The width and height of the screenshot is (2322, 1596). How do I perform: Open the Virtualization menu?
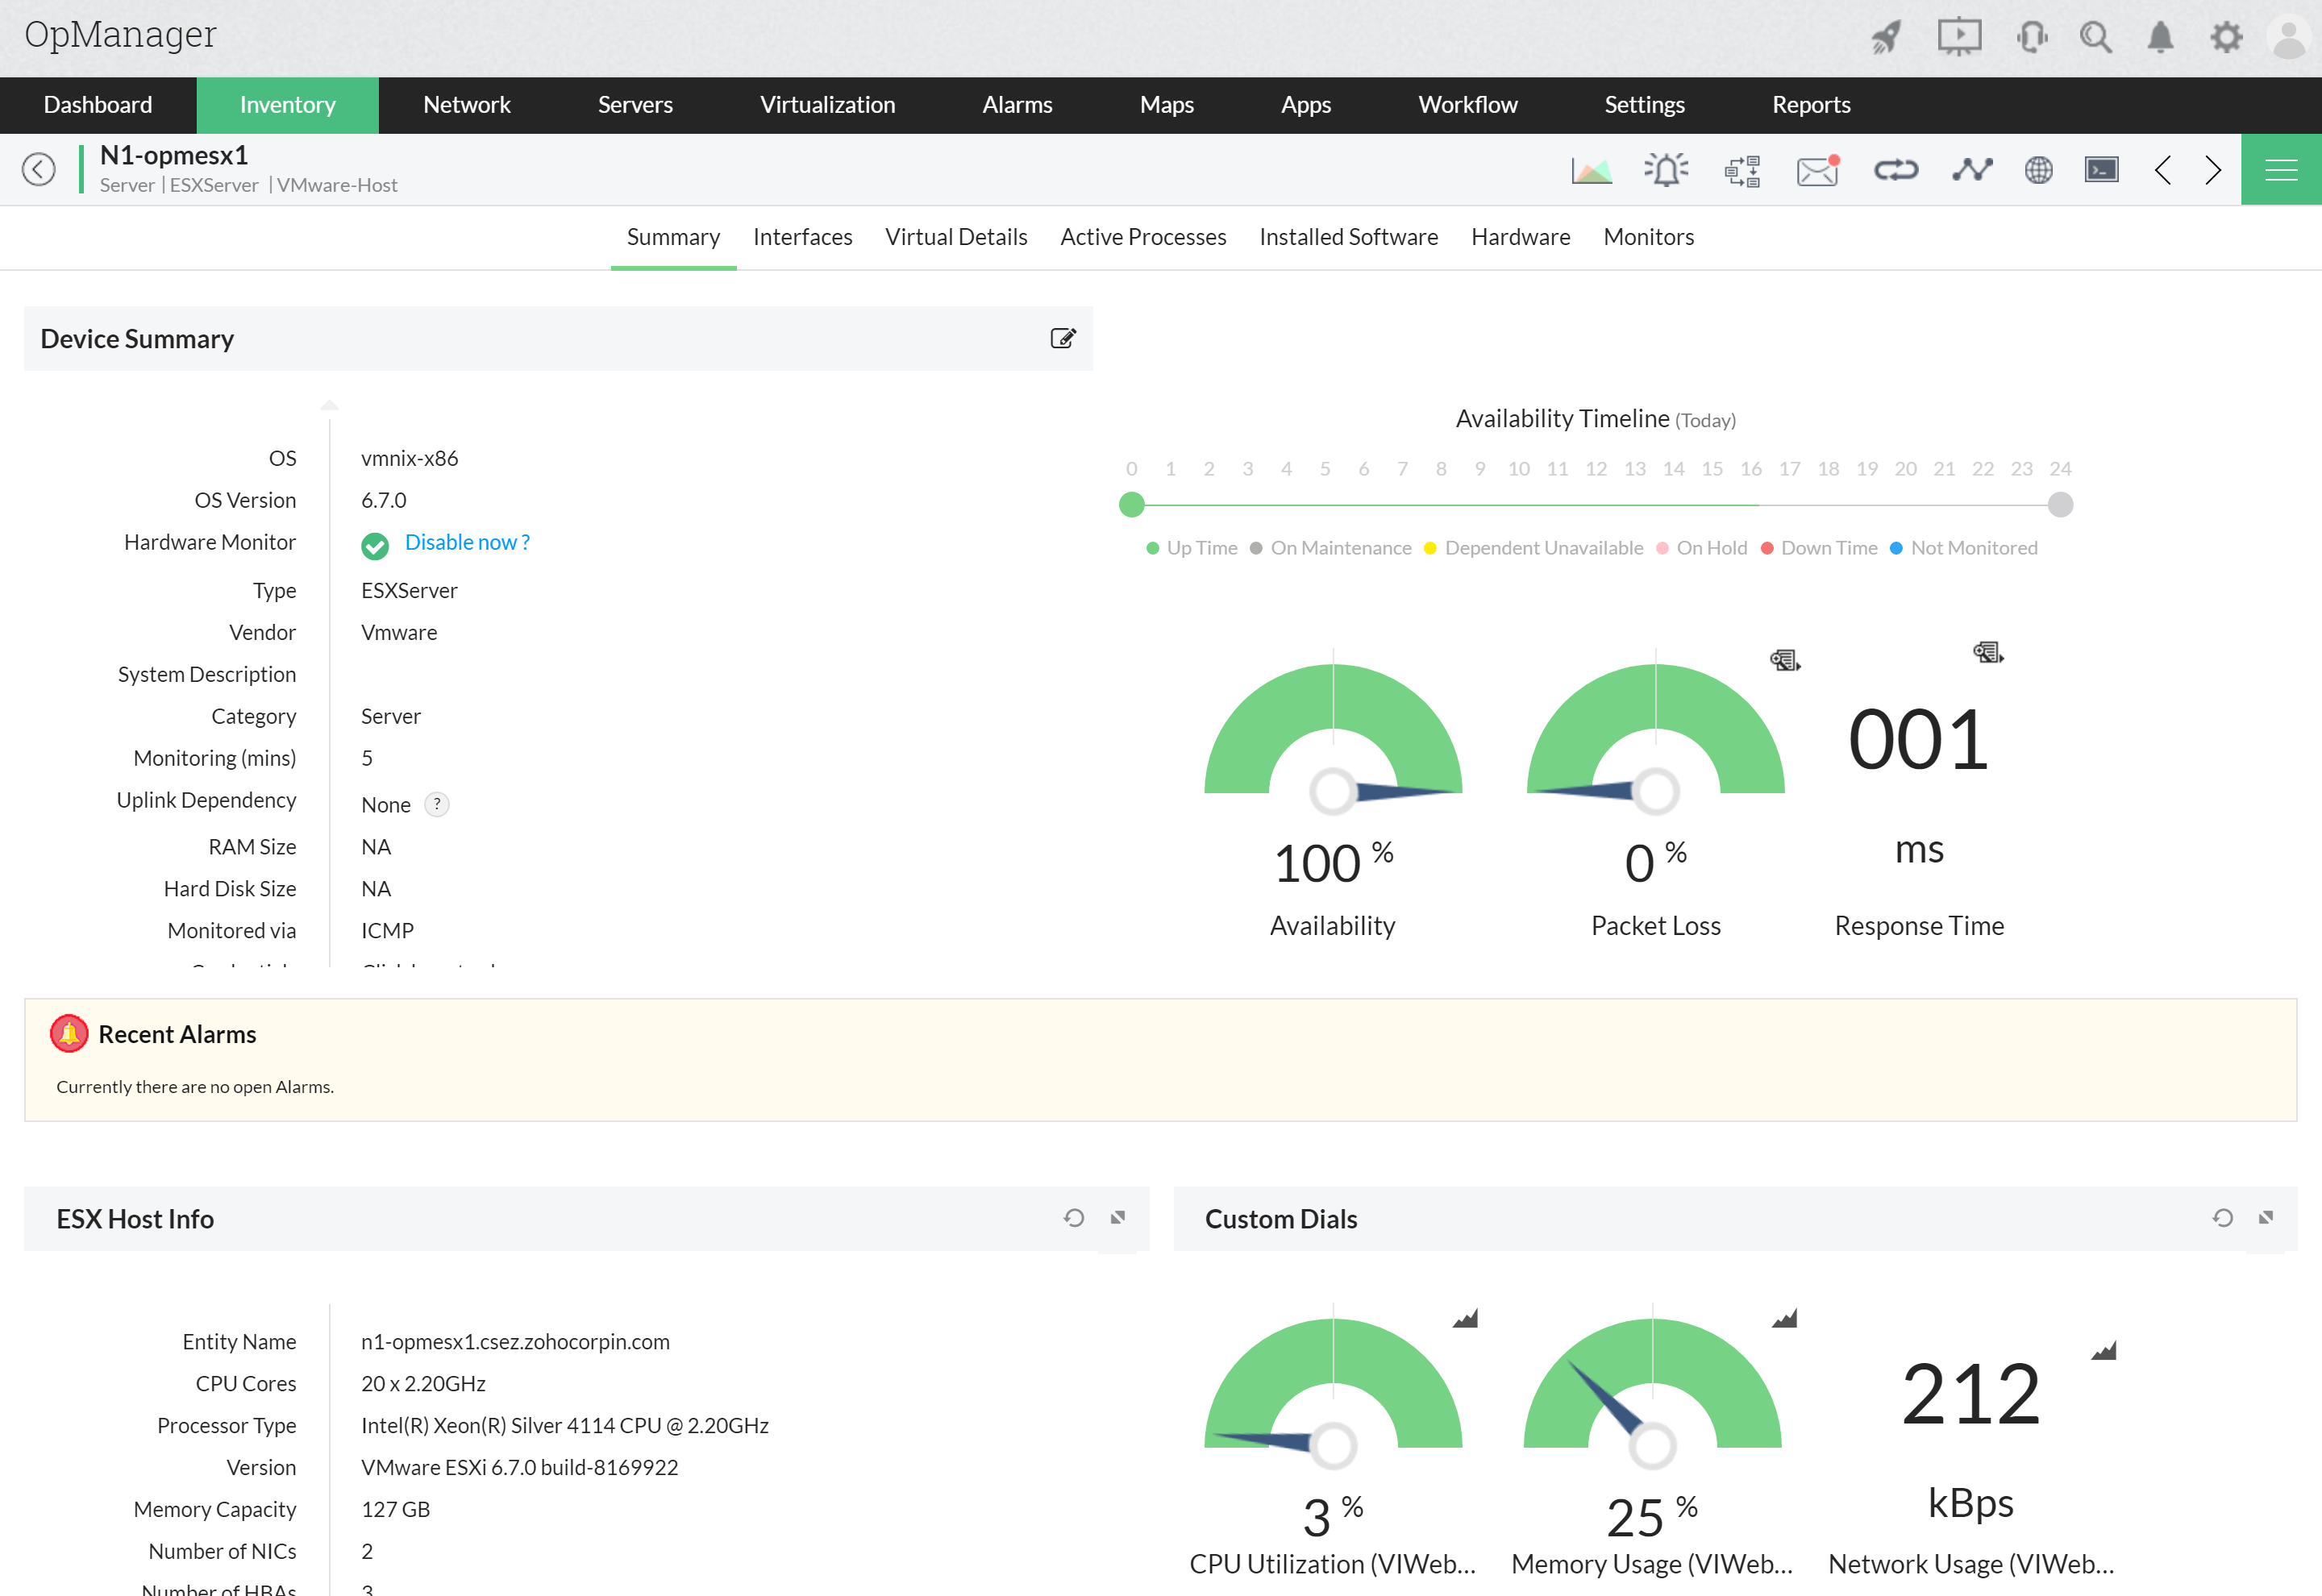tap(827, 105)
